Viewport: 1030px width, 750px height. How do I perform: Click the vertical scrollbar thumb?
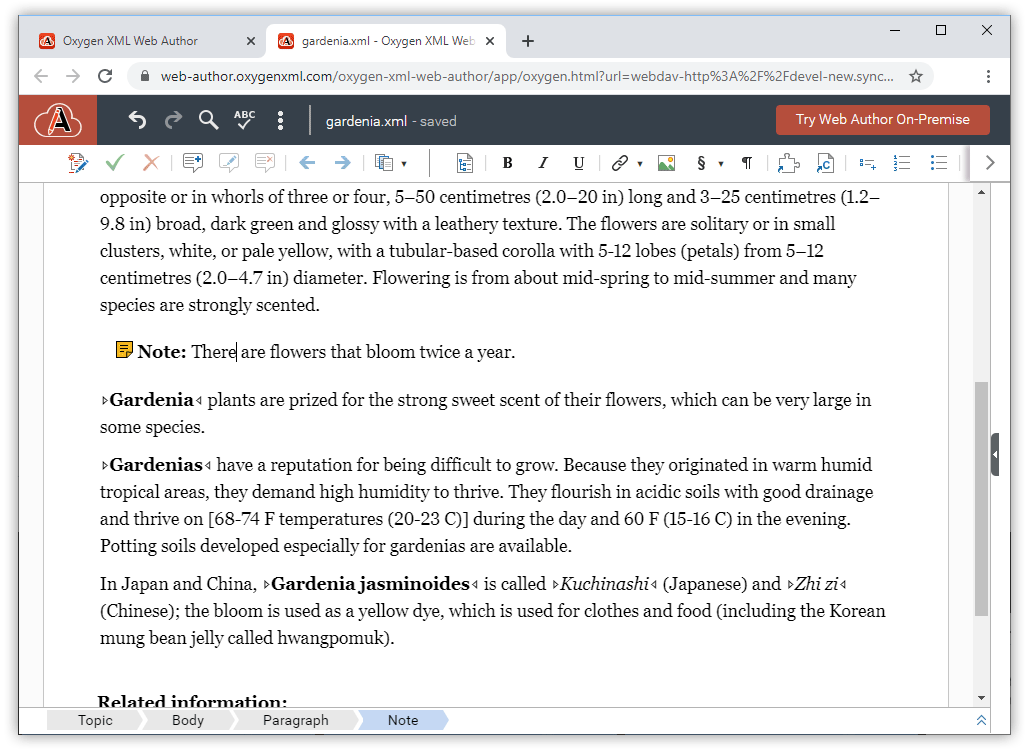981,499
